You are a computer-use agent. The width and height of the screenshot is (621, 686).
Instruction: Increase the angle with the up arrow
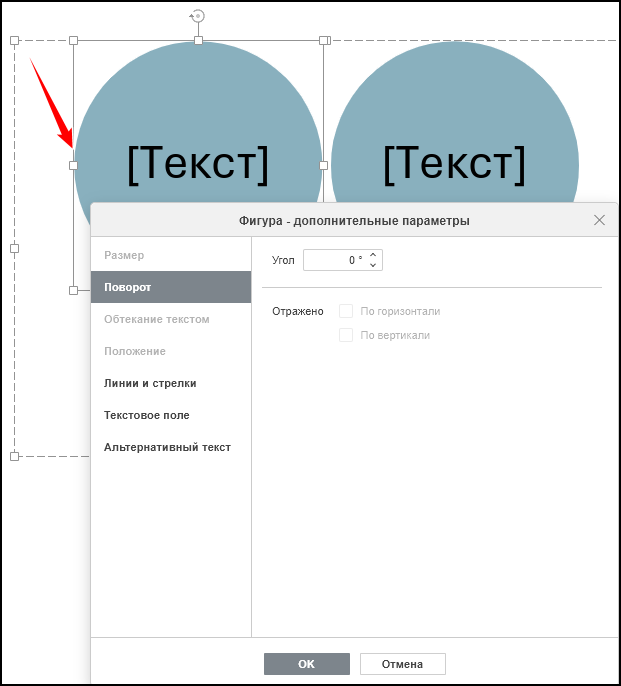[x=373, y=255]
